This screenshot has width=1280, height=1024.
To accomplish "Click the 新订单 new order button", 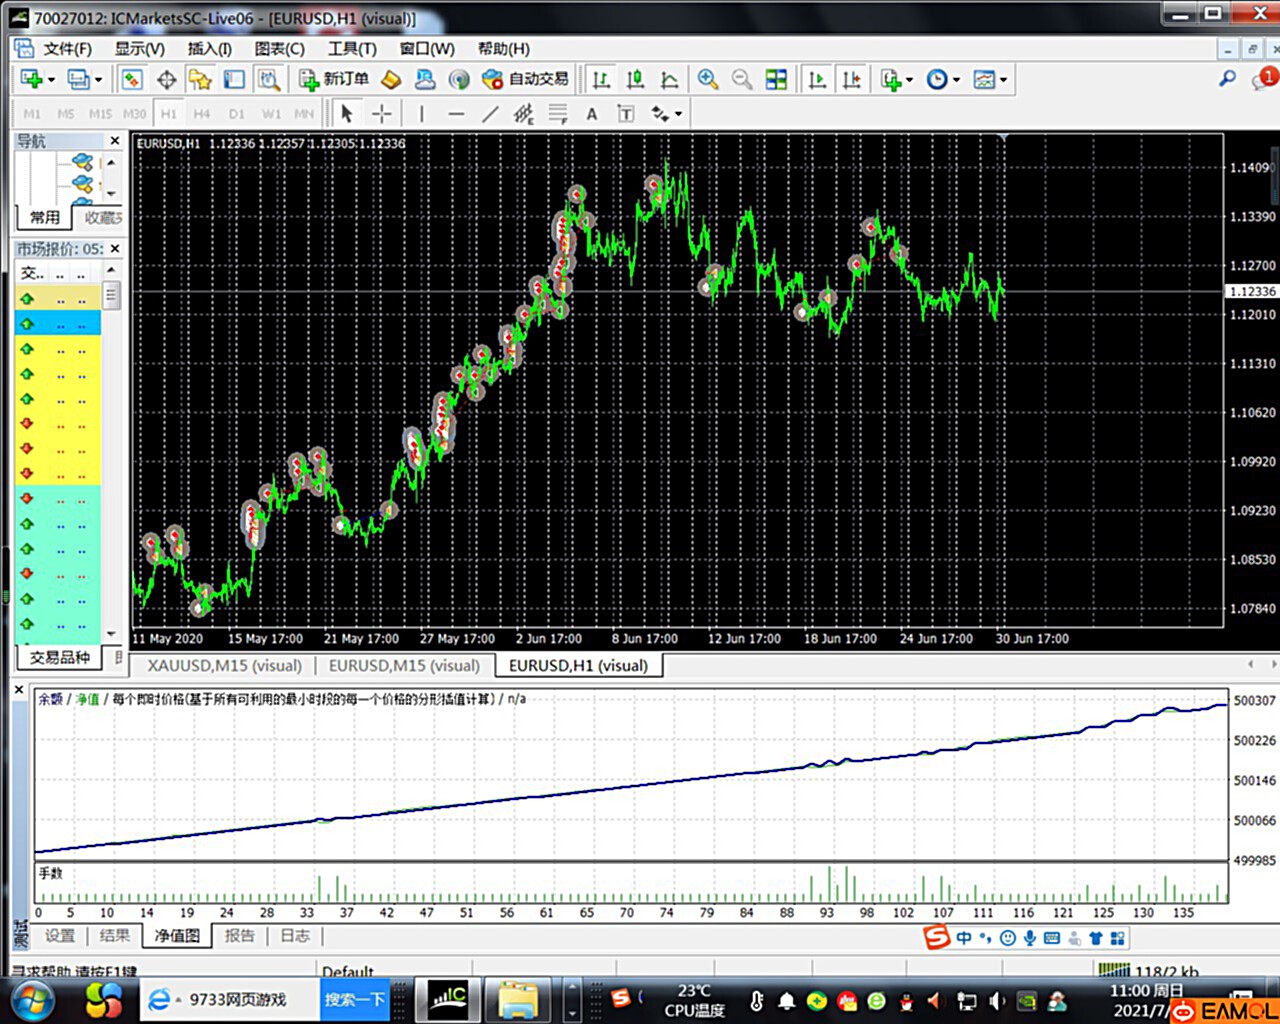I will coord(335,79).
